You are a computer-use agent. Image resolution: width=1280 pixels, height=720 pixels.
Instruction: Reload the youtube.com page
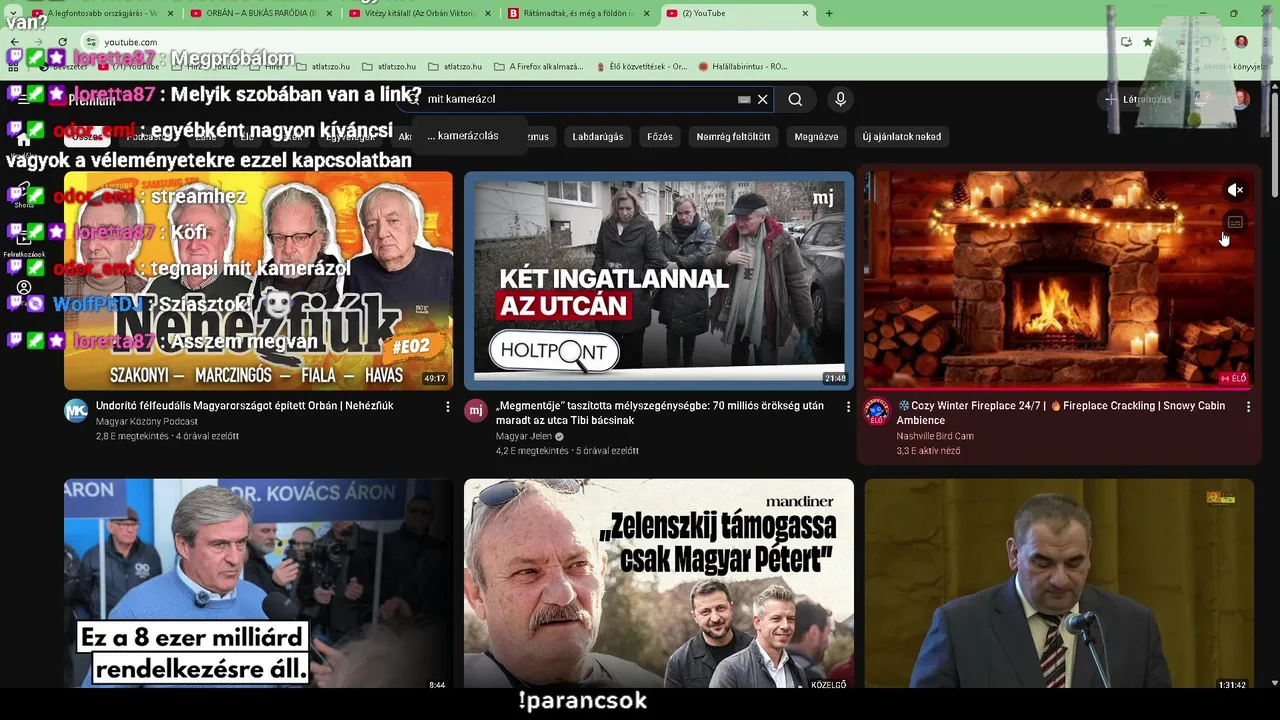tap(62, 42)
